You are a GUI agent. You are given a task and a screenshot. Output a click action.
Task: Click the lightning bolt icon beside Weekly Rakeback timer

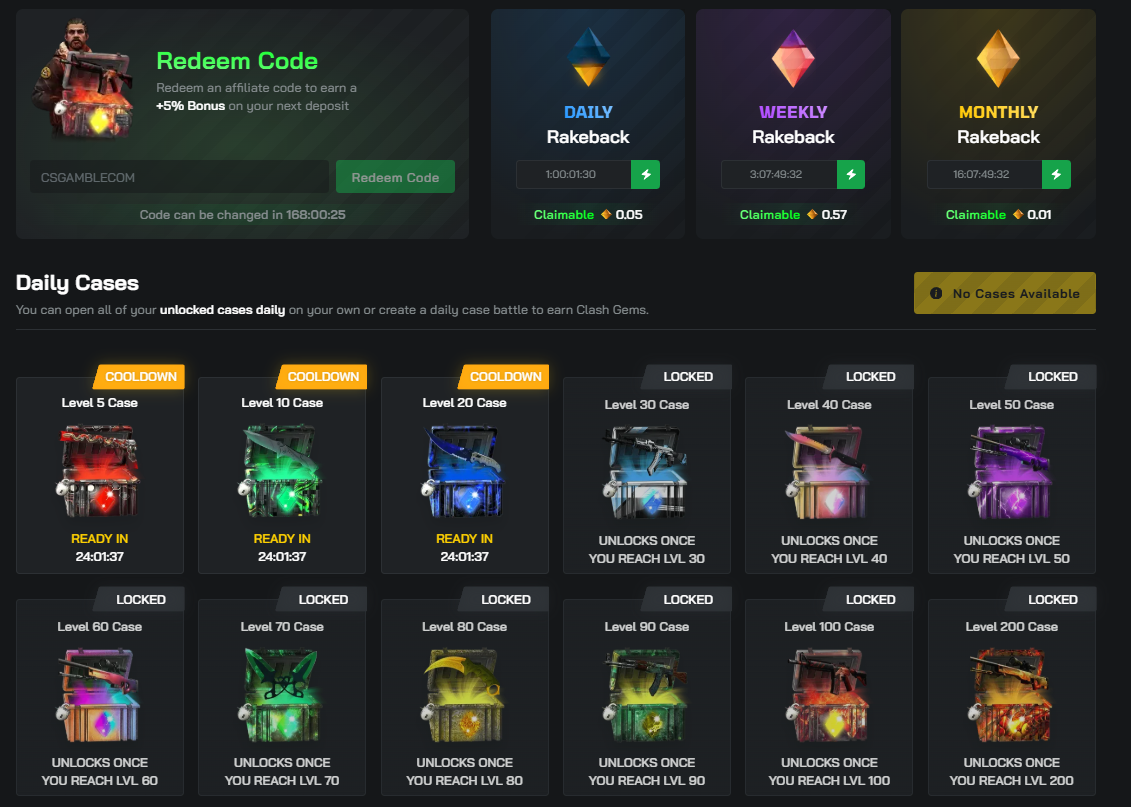(851, 174)
